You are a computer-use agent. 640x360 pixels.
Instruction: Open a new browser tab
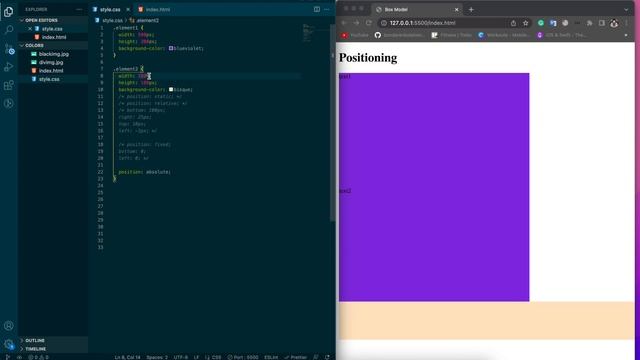pos(471,9)
